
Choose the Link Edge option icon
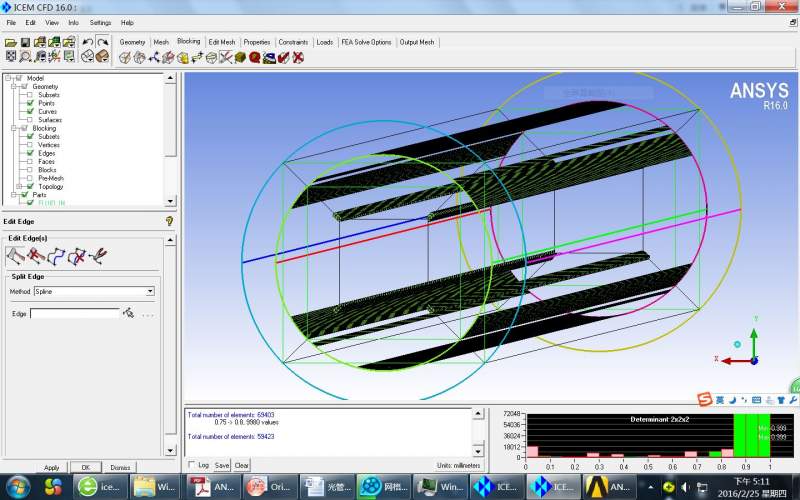click(x=56, y=256)
